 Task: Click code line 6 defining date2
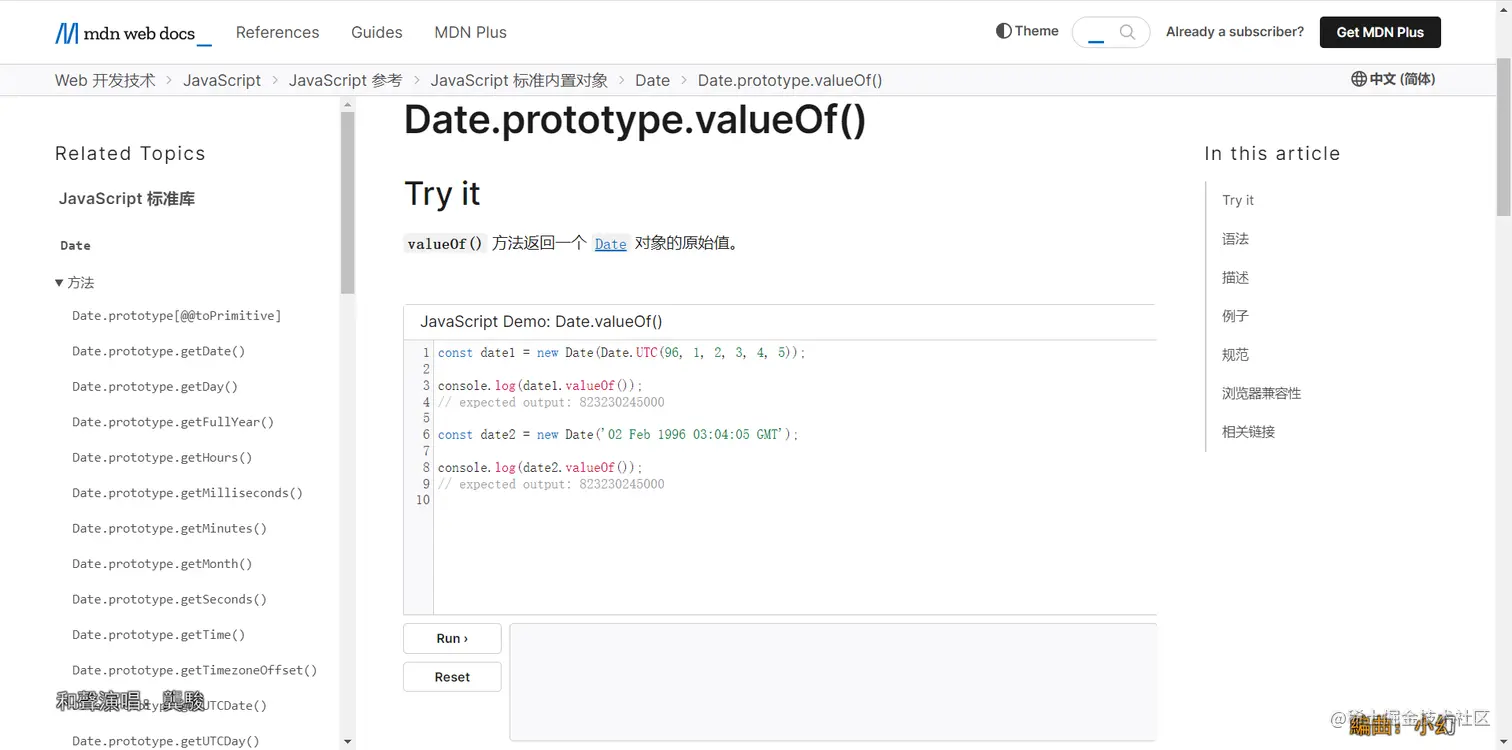point(618,435)
